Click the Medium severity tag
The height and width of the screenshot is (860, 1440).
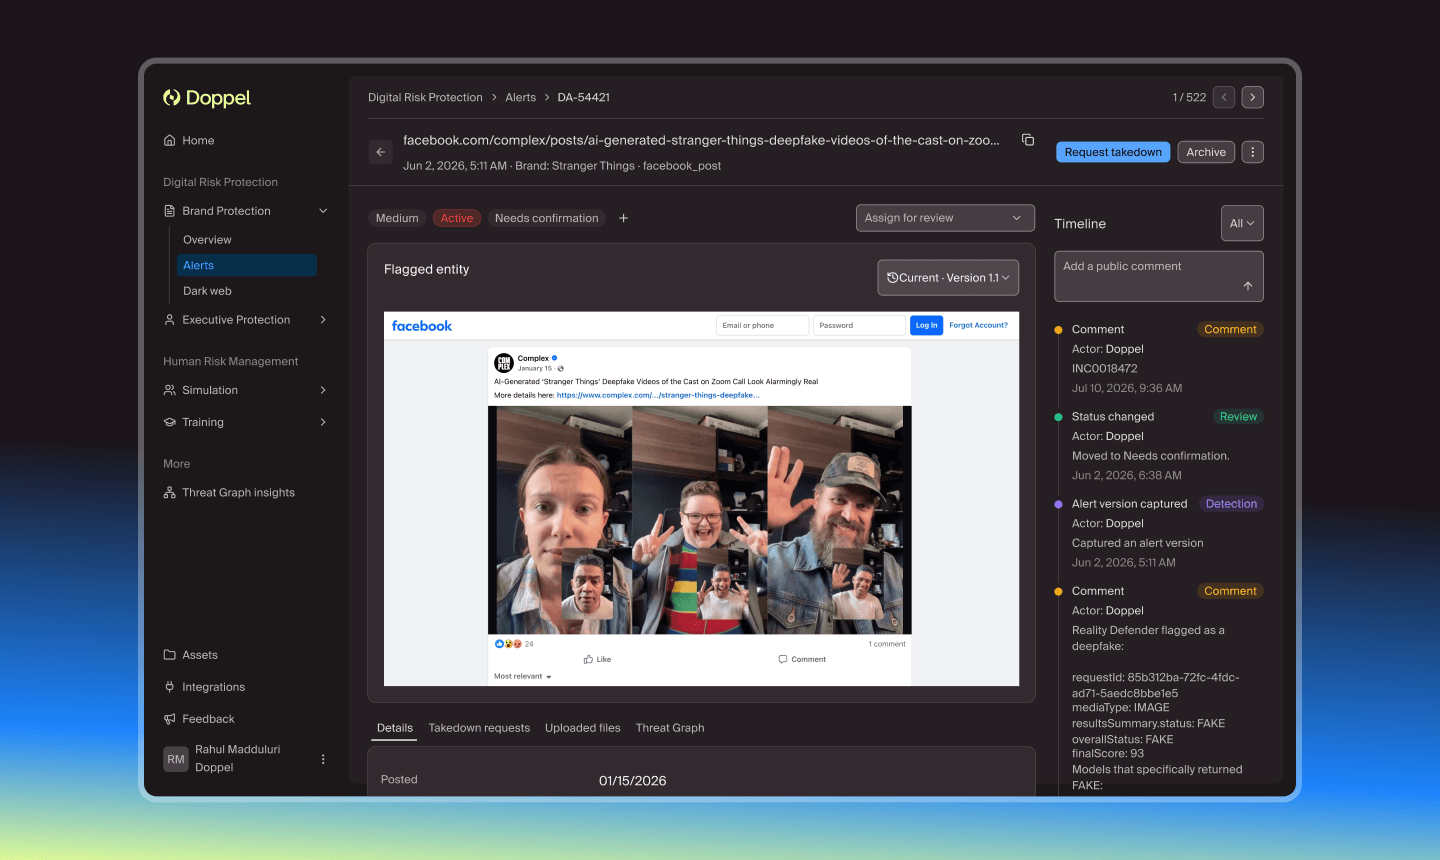(x=397, y=218)
